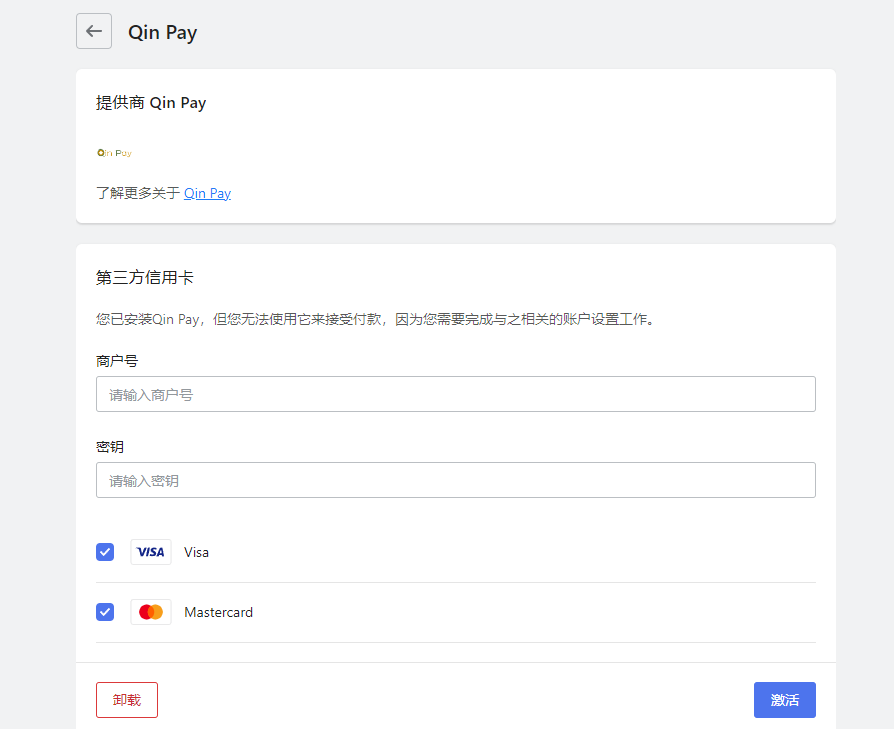Viewport: 894px width, 729px height.
Task: Click the Visa card logo
Action: point(151,552)
